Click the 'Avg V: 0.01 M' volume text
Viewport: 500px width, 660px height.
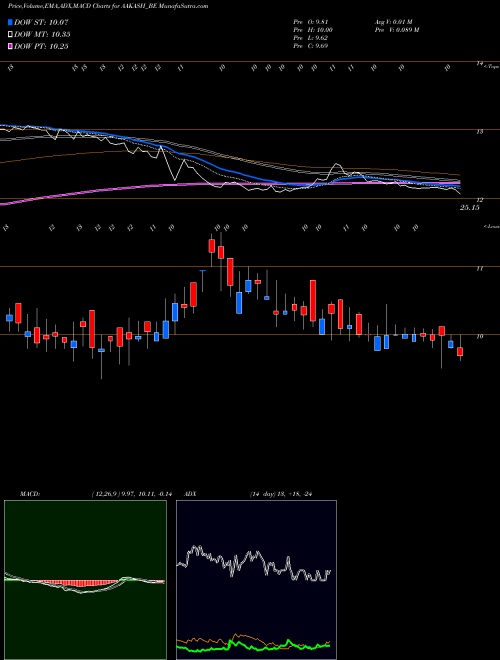(x=395, y=22)
